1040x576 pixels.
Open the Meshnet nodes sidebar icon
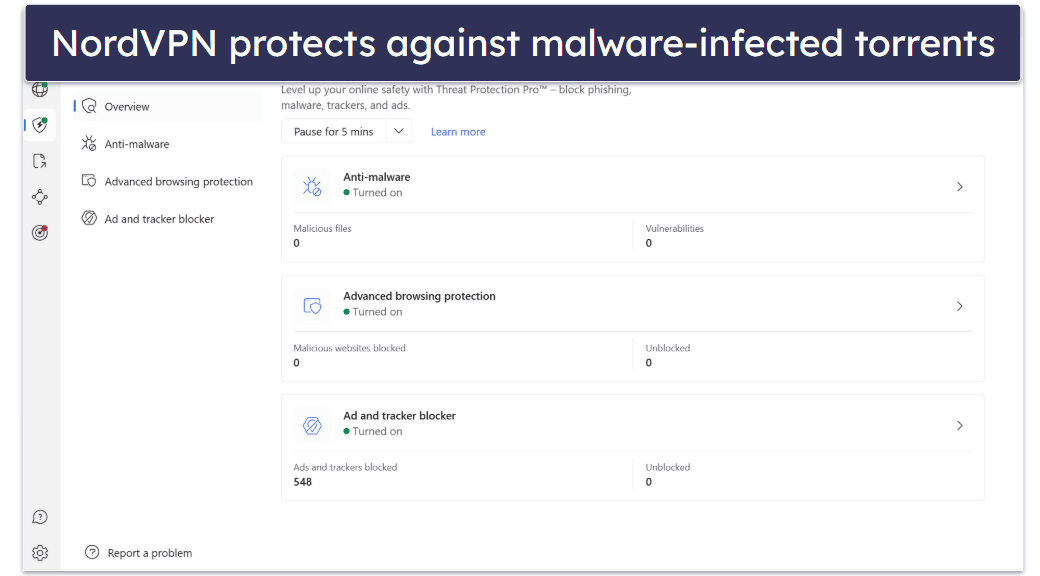[x=40, y=197]
